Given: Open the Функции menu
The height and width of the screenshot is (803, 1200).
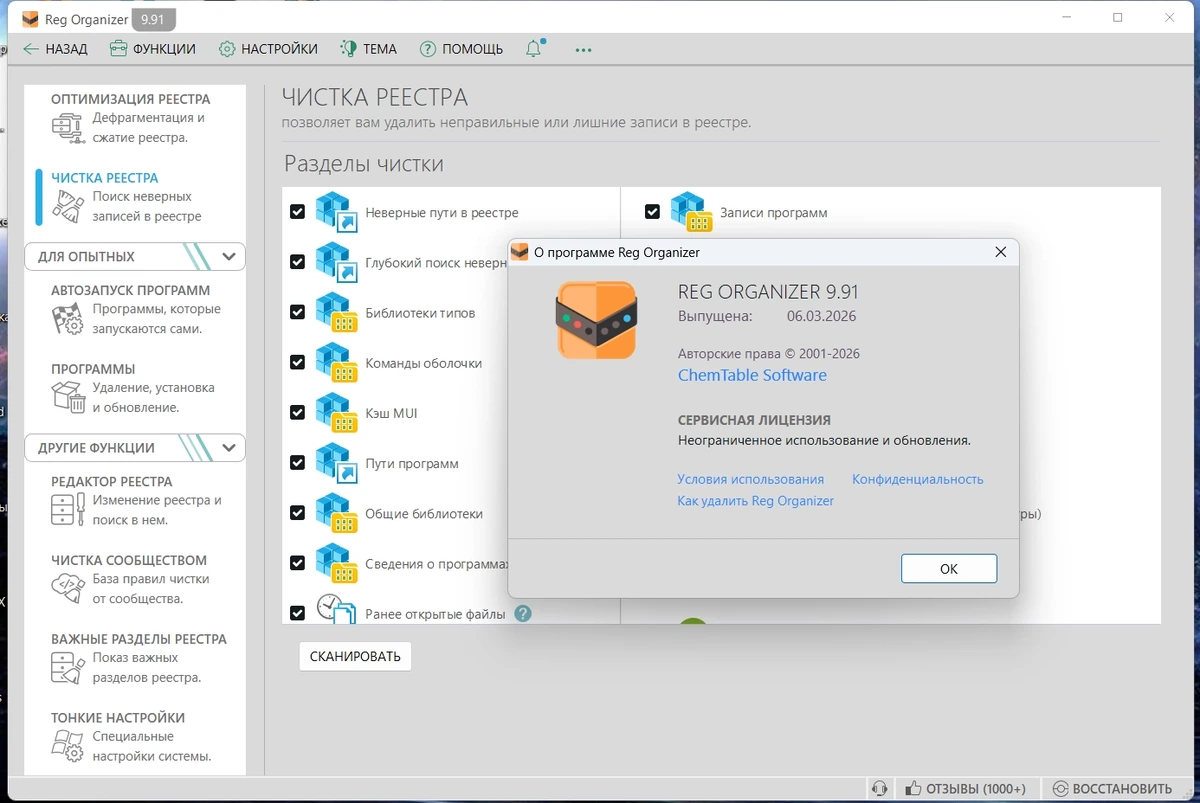Looking at the screenshot, I should (152, 49).
